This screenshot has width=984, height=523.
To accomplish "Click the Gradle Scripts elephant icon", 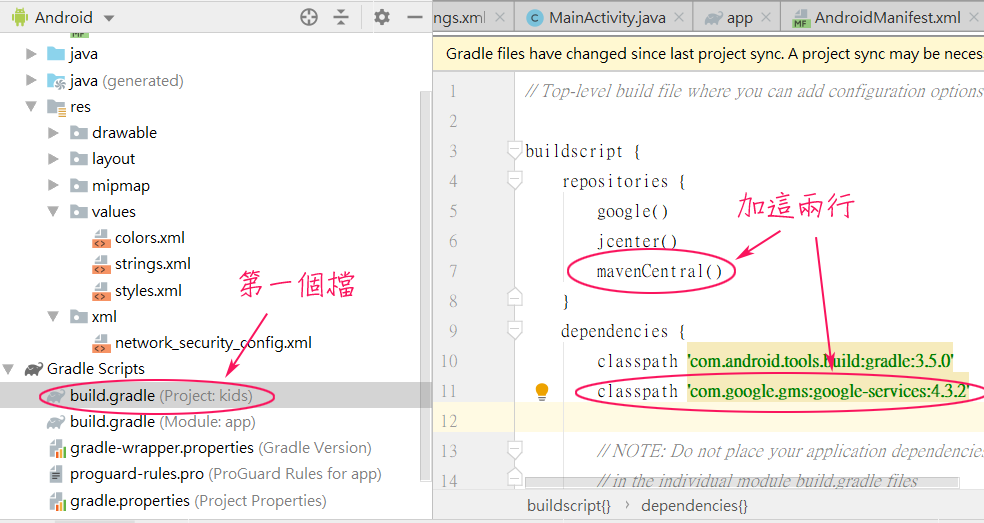I will [x=34, y=369].
